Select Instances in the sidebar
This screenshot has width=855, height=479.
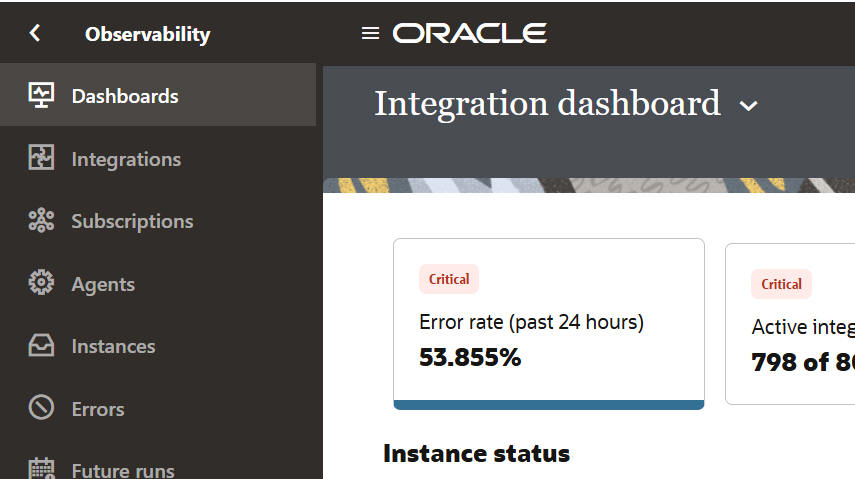click(x=113, y=346)
